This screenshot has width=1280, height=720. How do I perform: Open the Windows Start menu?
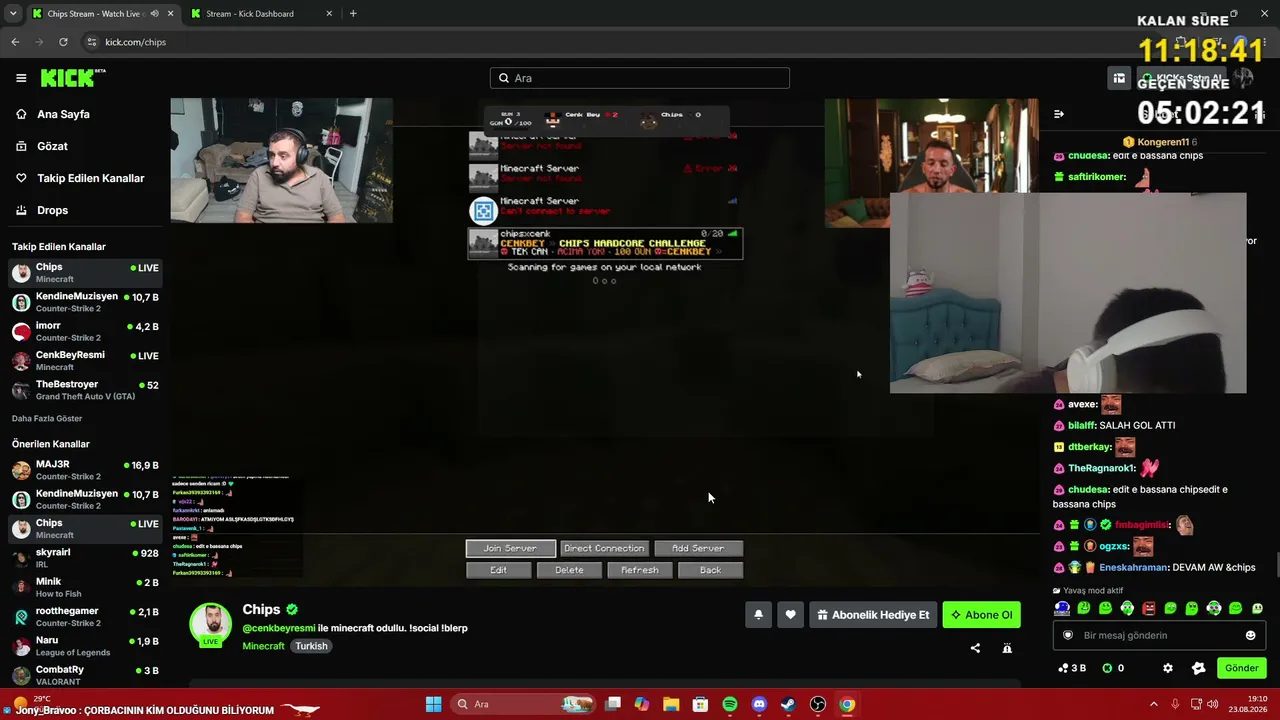click(433, 704)
